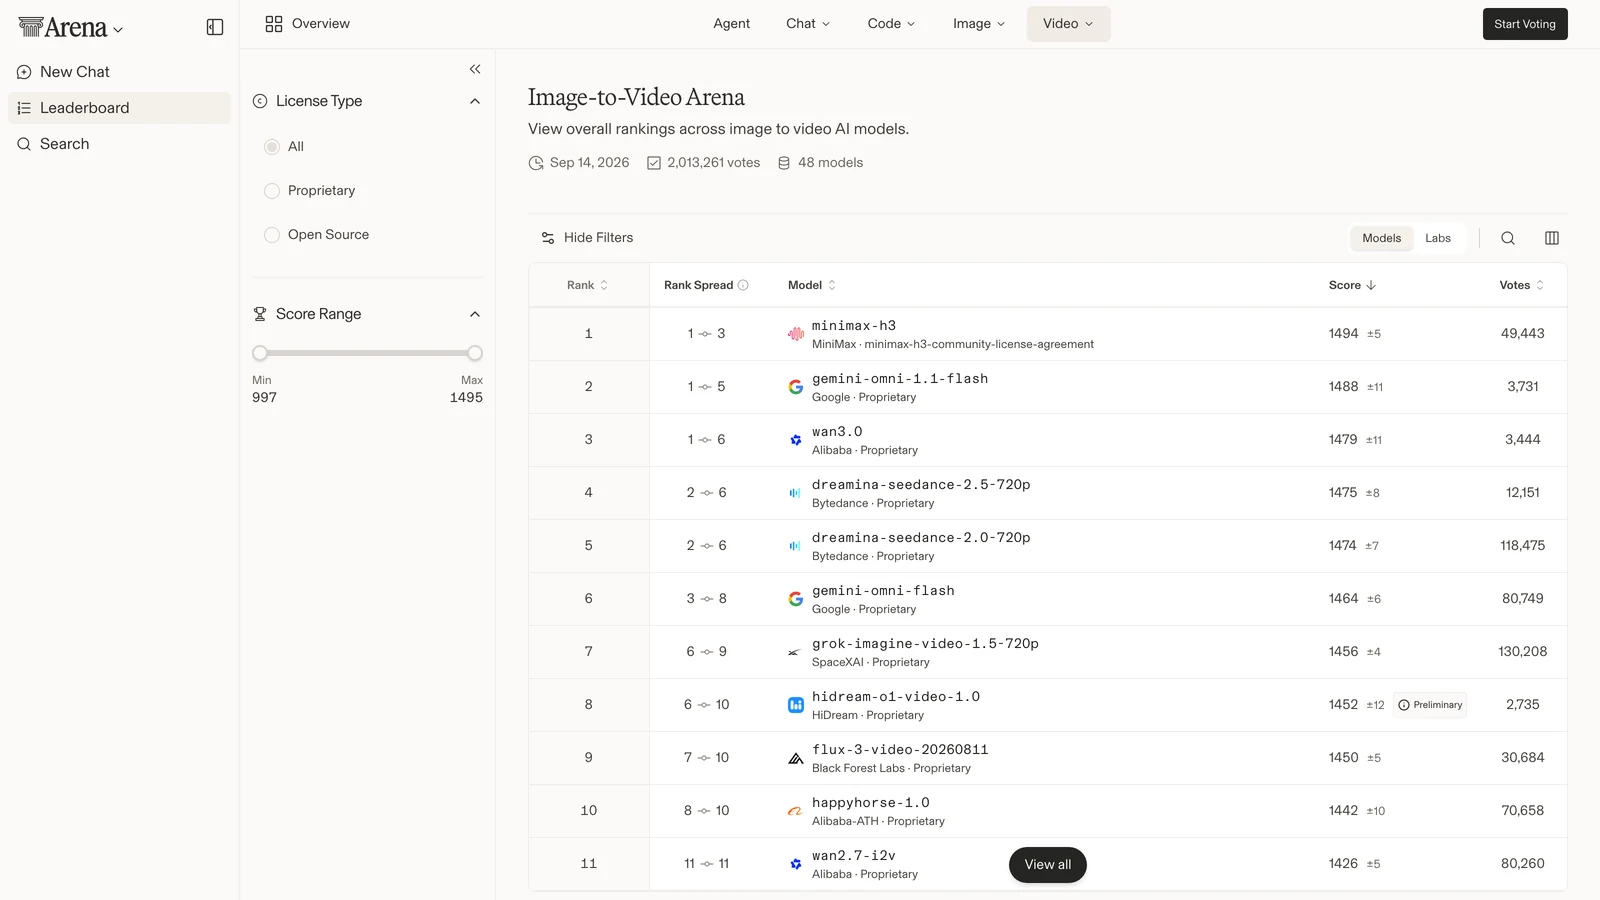
Task: Toggle the sidebar panel icon
Action: pyautogui.click(x=215, y=27)
